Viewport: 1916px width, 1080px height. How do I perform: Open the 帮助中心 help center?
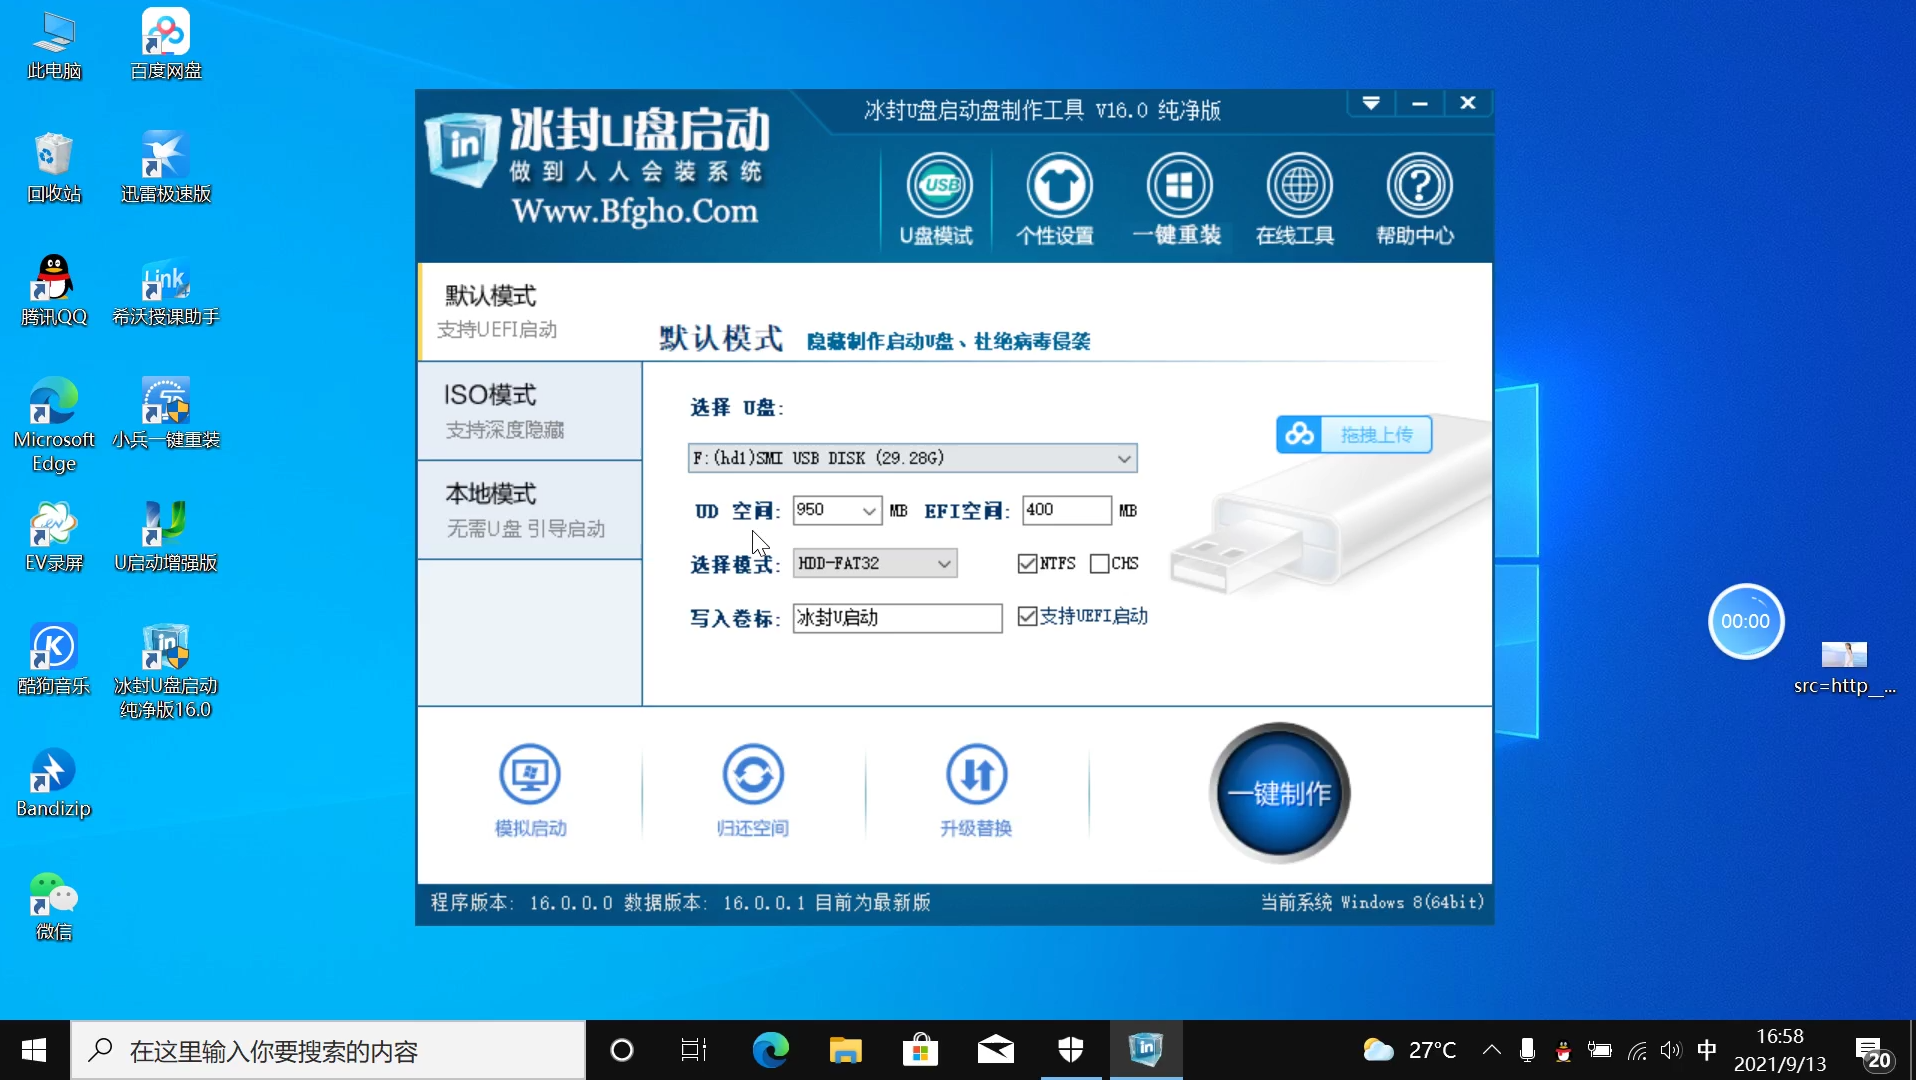pyautogui.click(x=1418, y=198)
